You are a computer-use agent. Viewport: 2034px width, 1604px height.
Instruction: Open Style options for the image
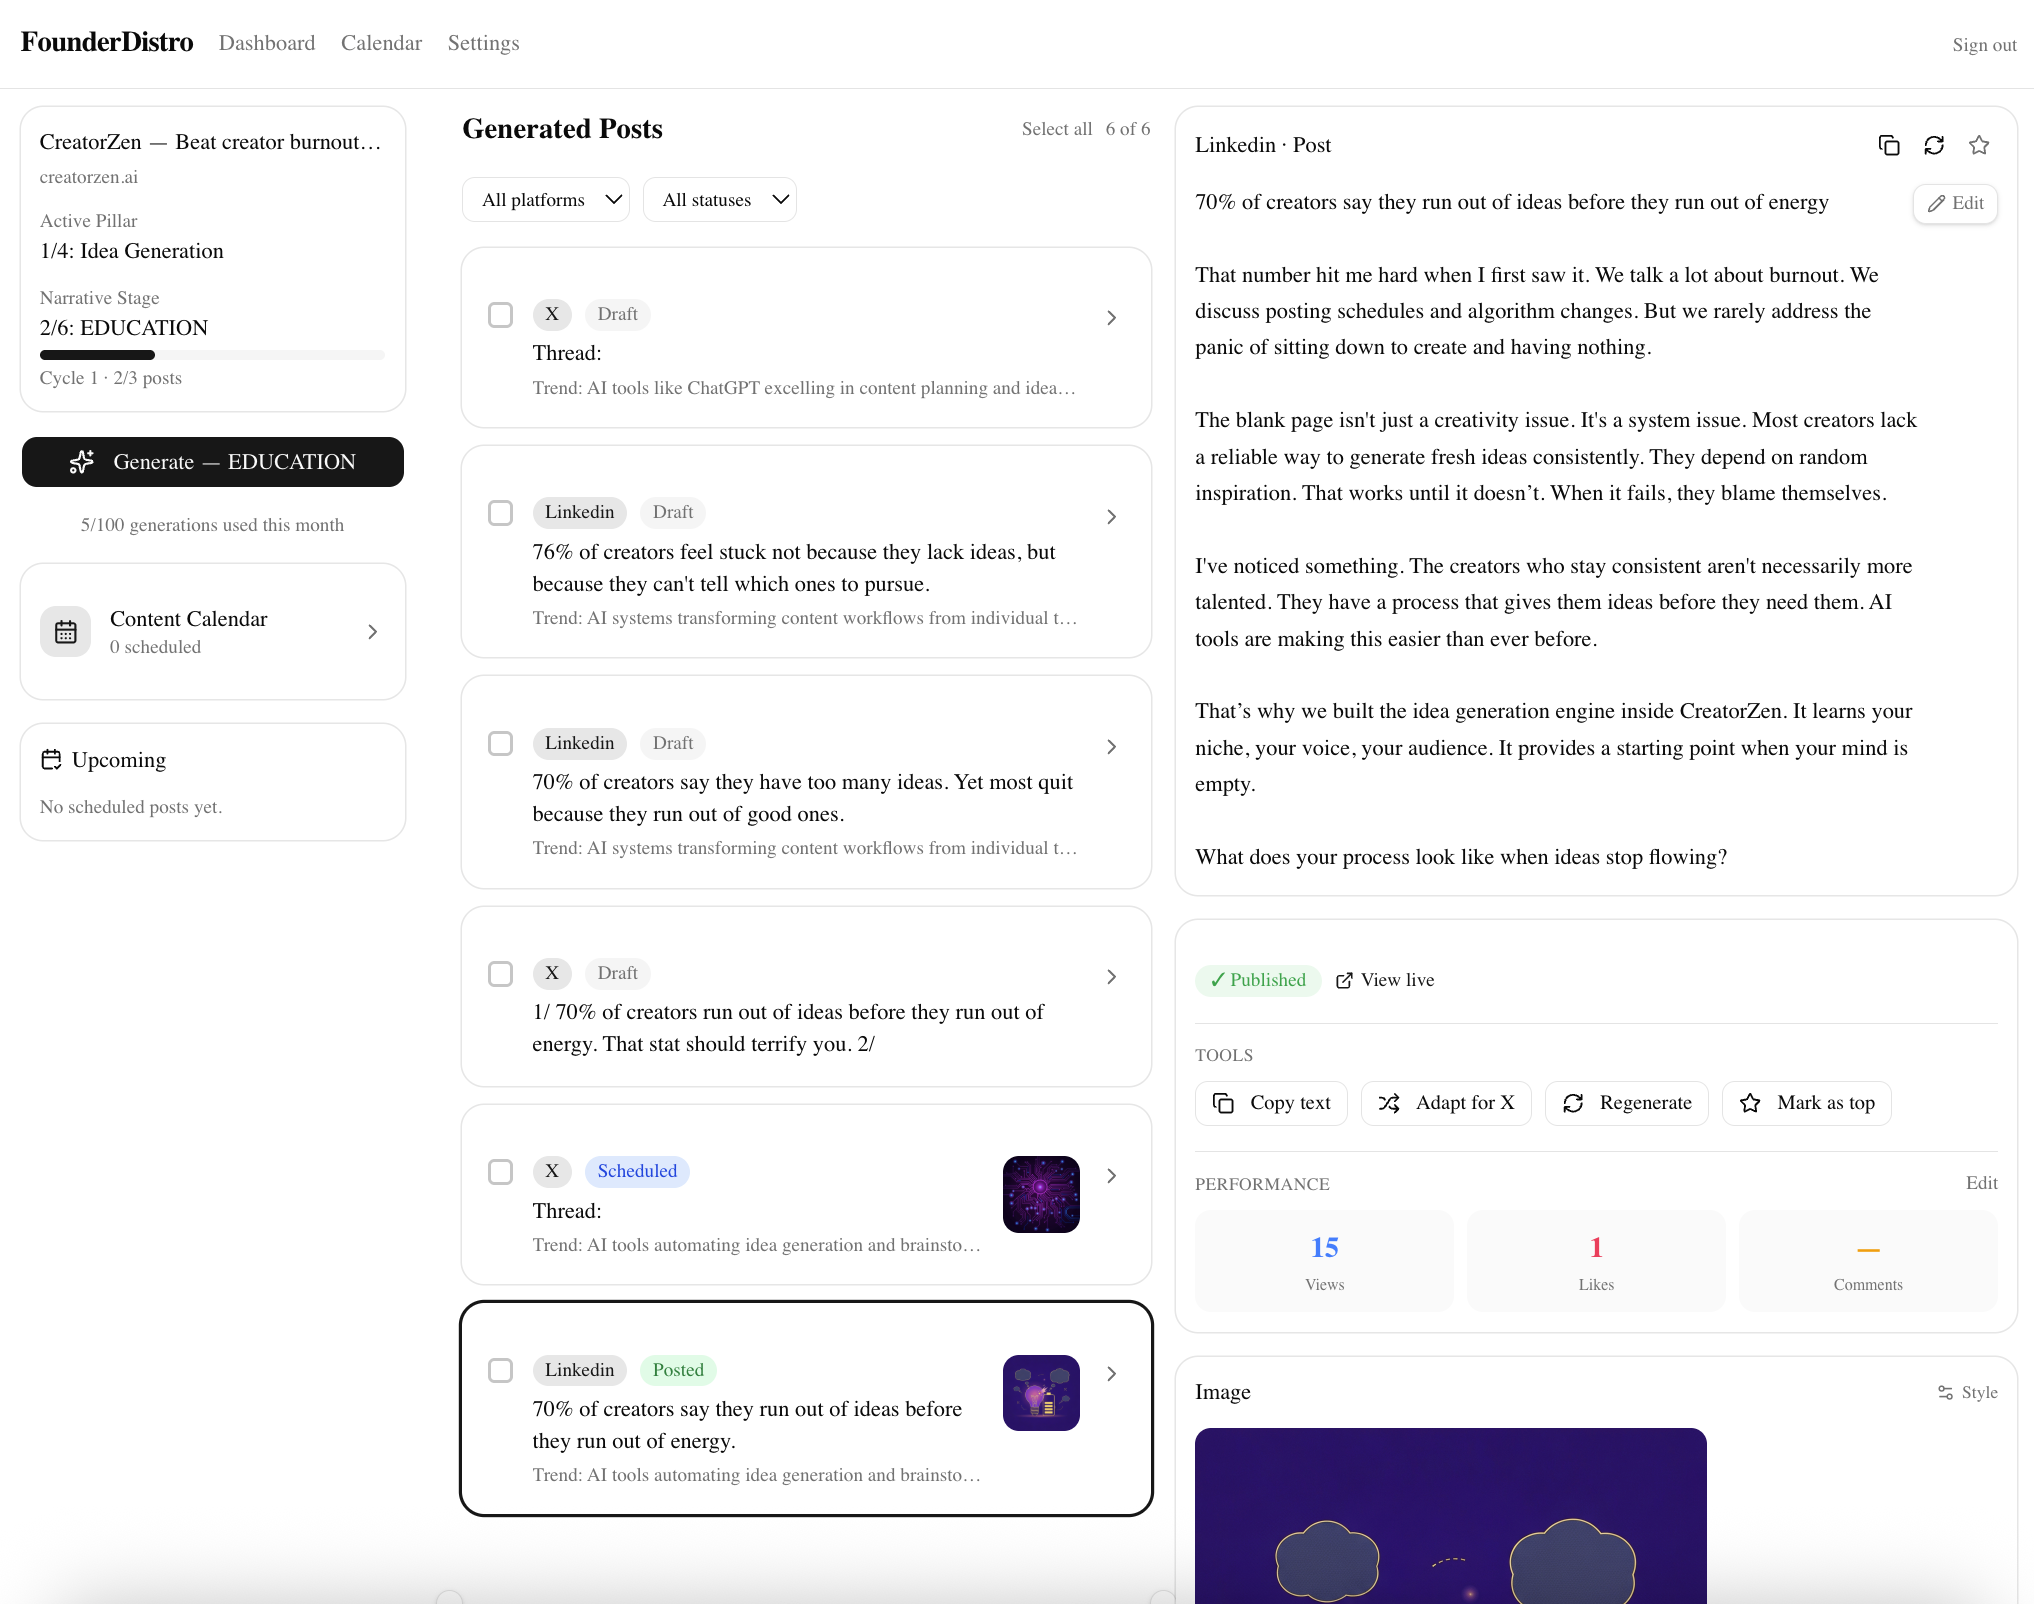[x=1968, y=1392]
